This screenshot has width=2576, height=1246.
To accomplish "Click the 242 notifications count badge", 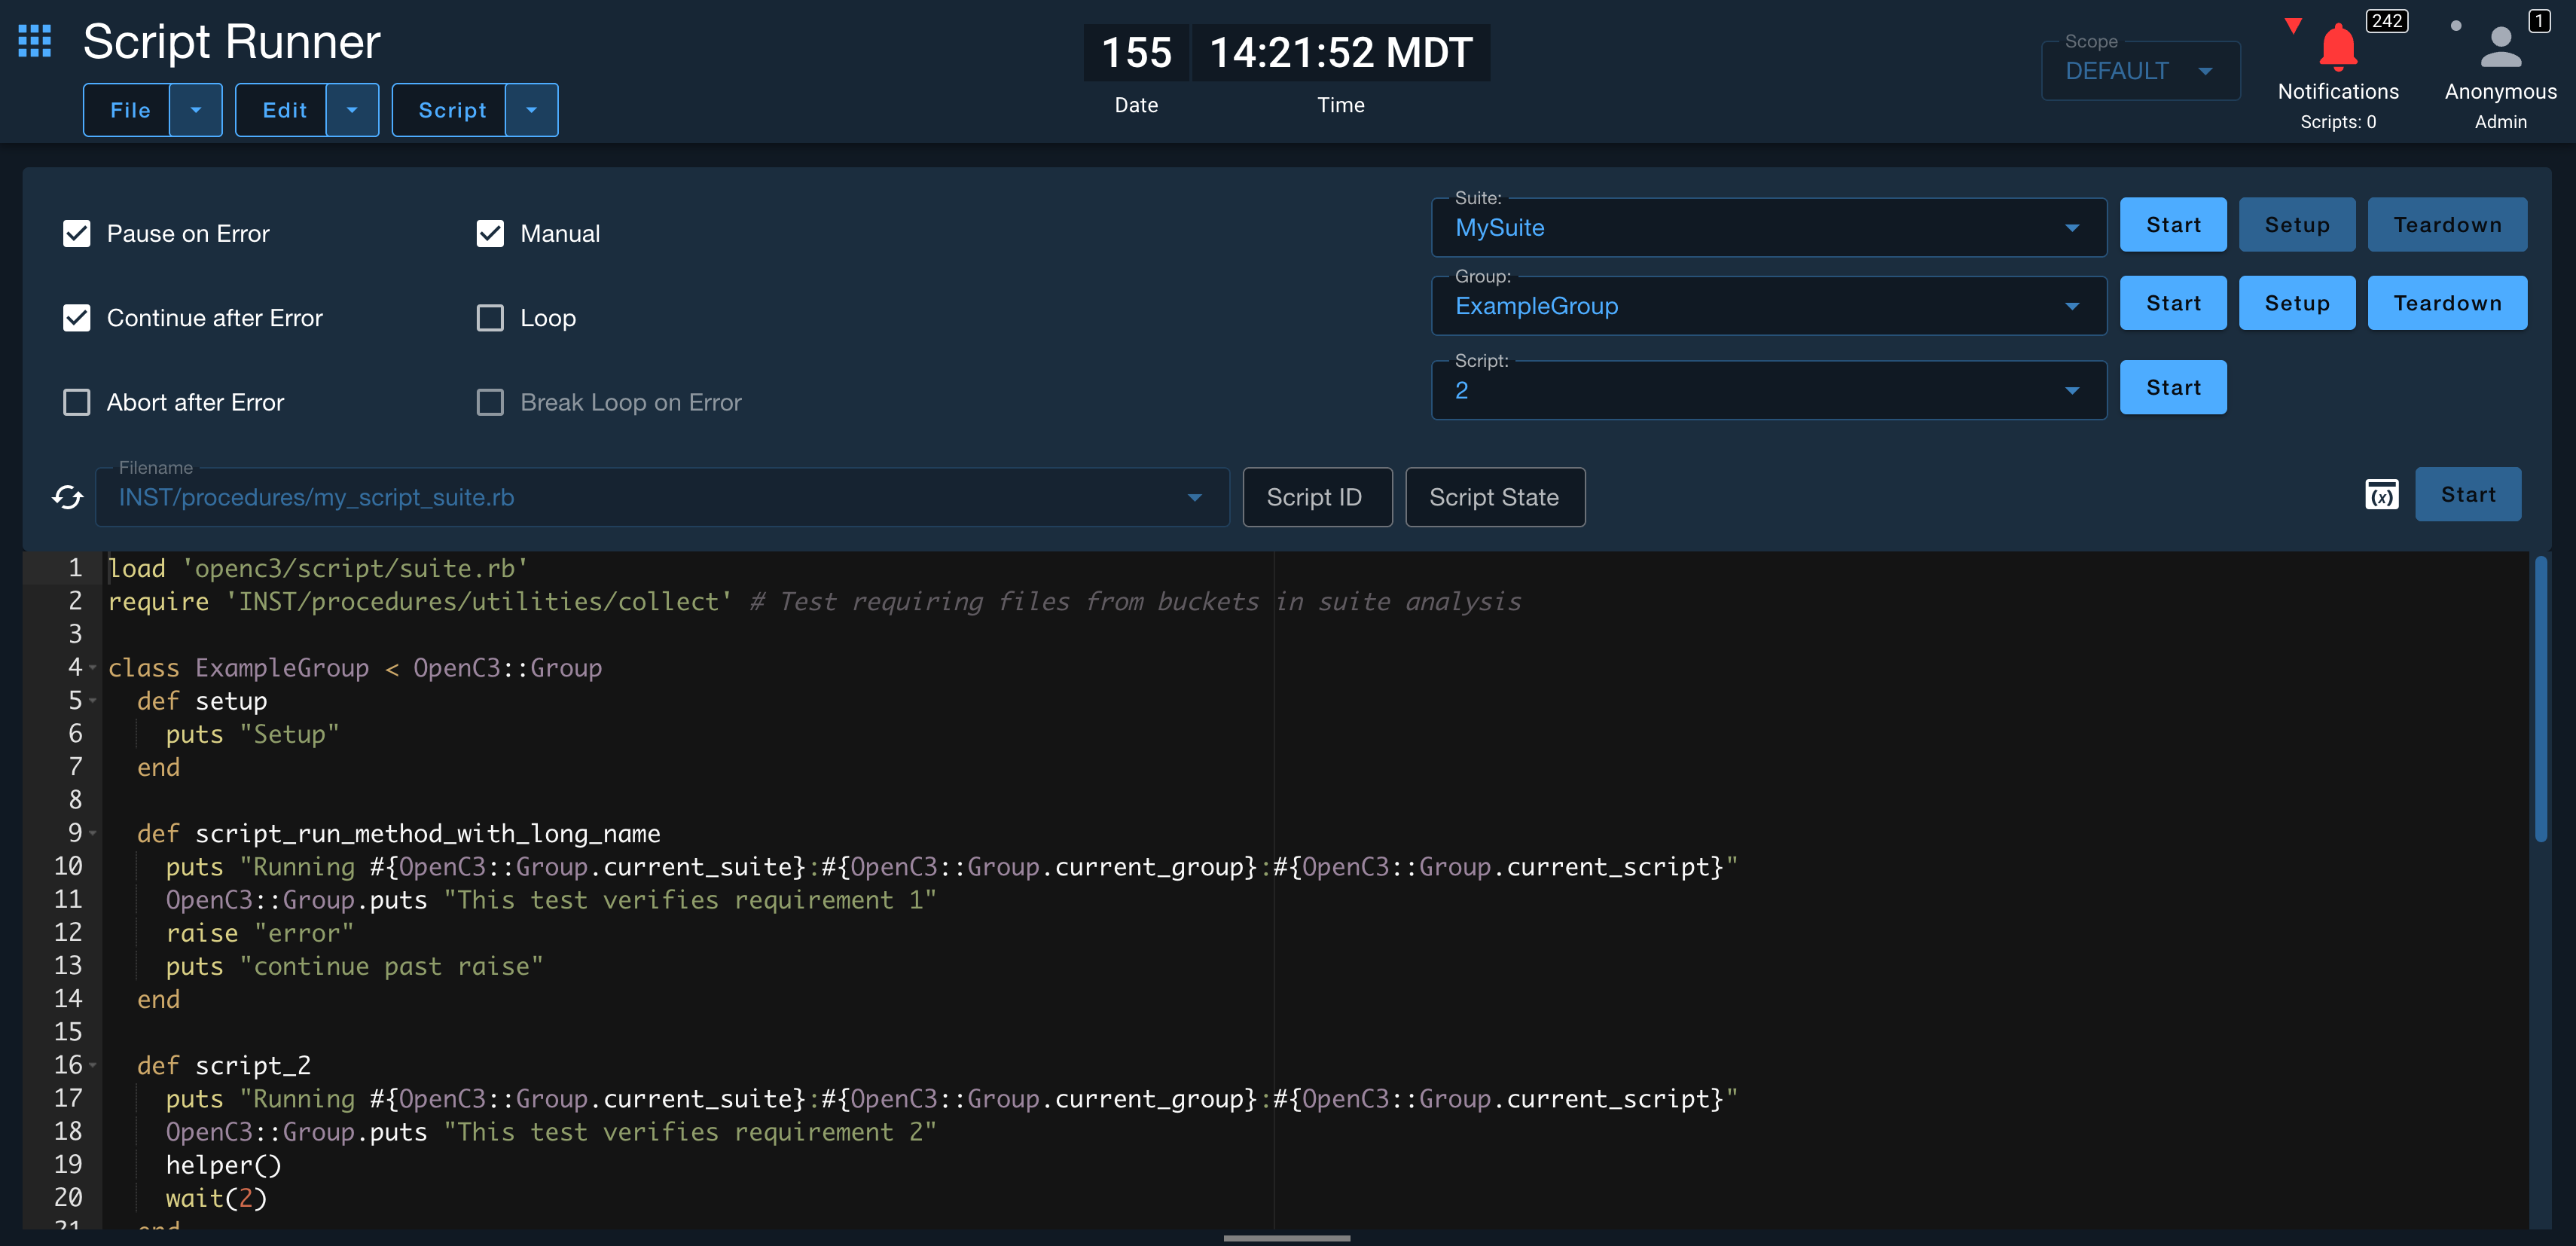I will pyautogui.click(x=2387, y=21).
